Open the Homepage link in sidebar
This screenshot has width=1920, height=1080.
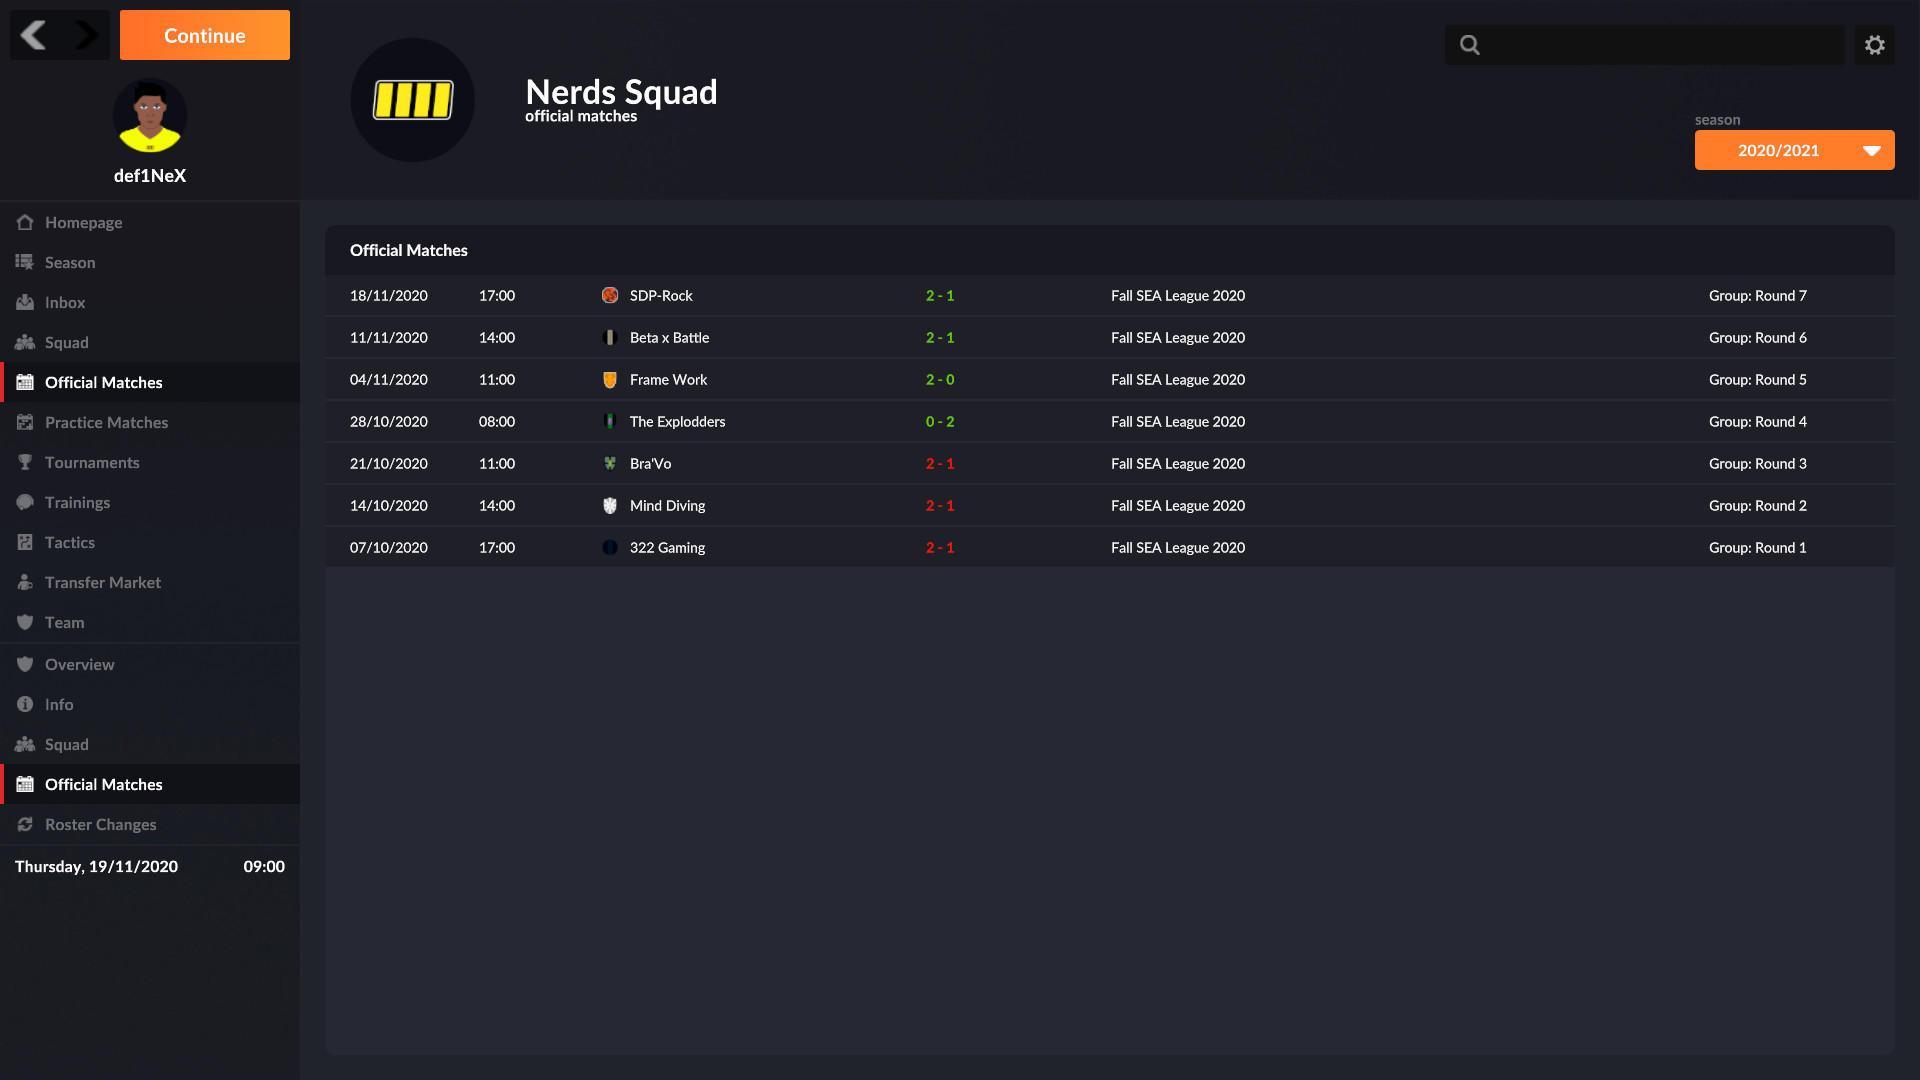click(84, 222)
